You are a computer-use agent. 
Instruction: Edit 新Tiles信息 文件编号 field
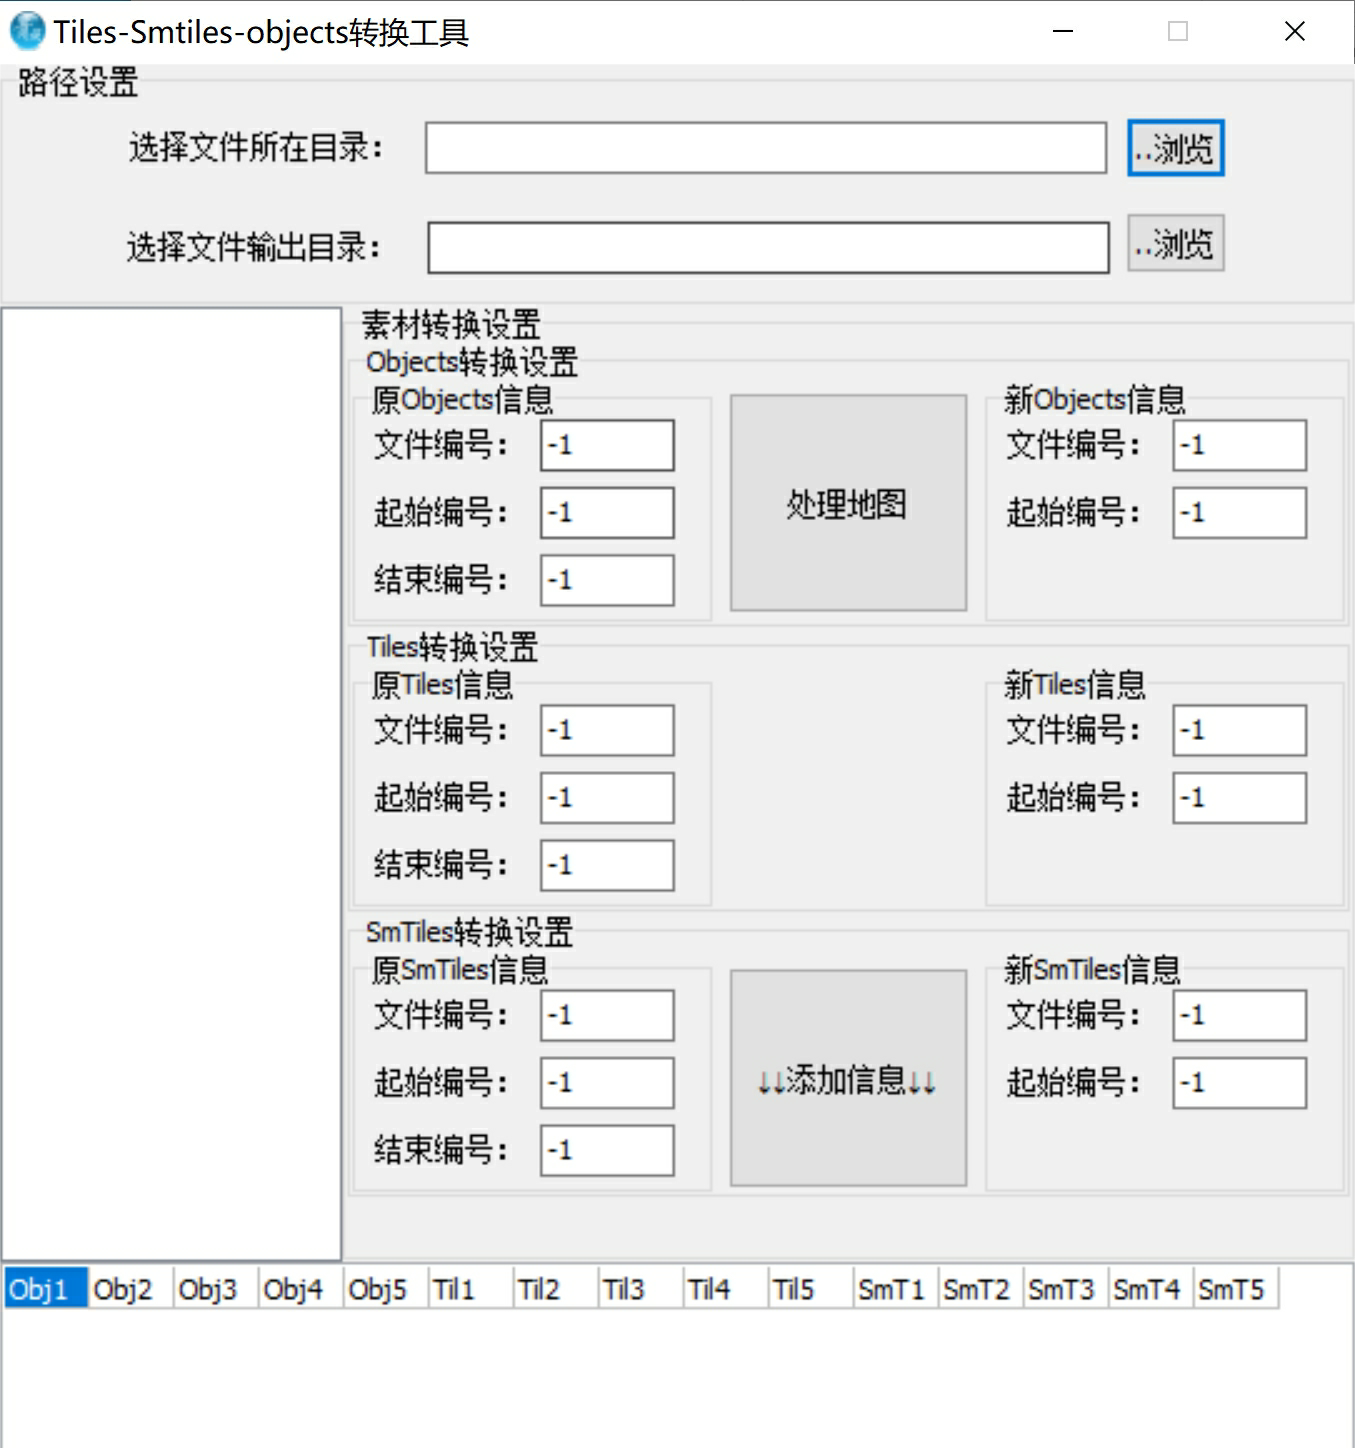[x=1240, y=730]
